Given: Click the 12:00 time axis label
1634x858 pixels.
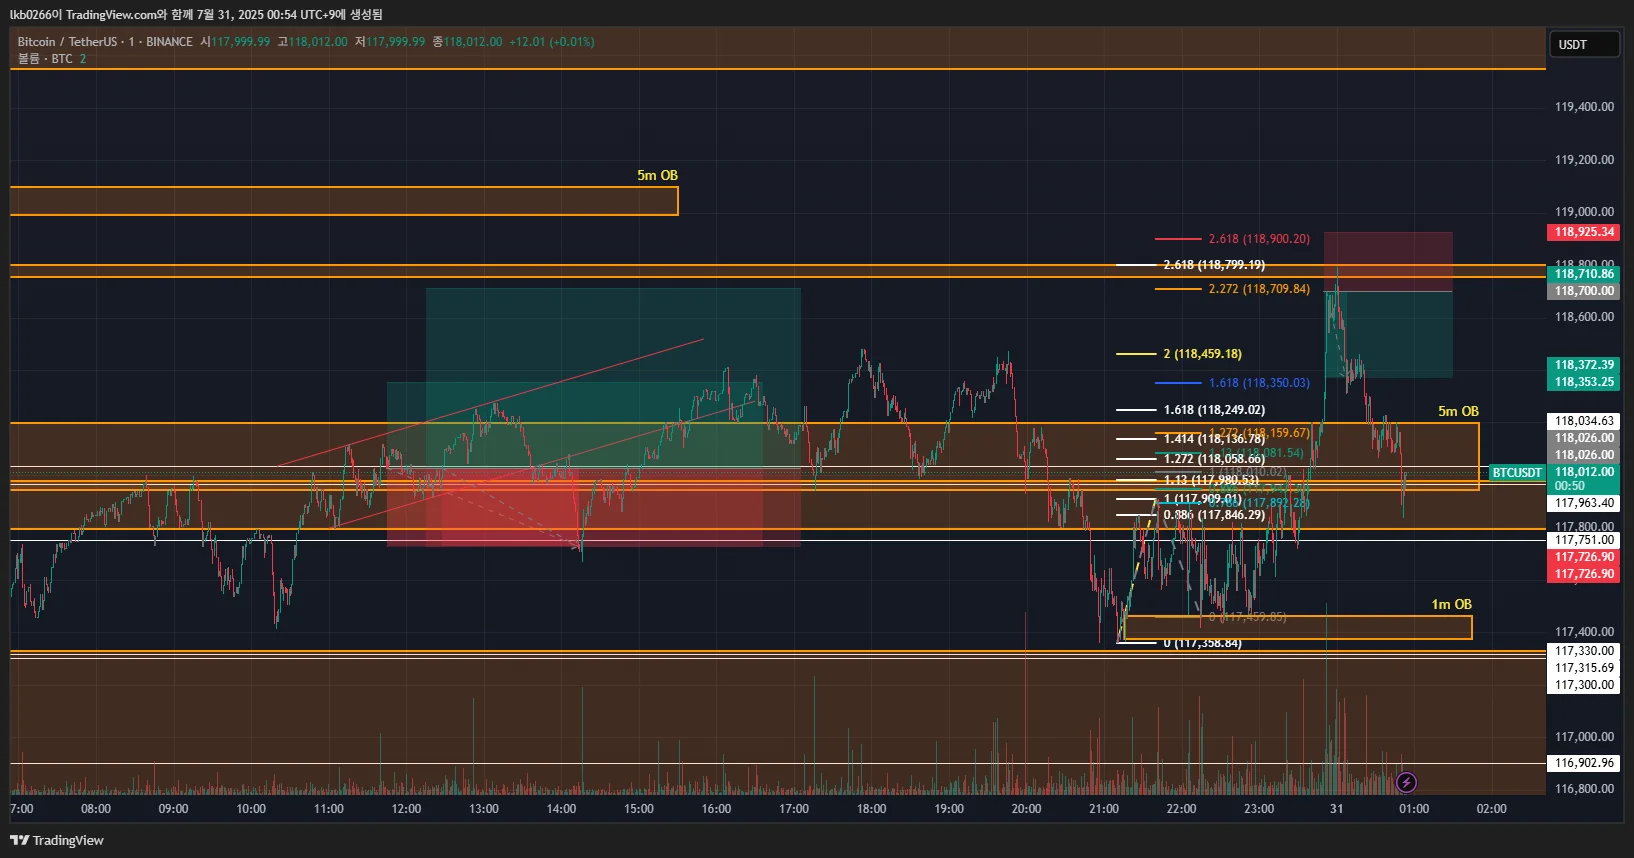Looking at the screenshot, I should (x=406, y=808).
